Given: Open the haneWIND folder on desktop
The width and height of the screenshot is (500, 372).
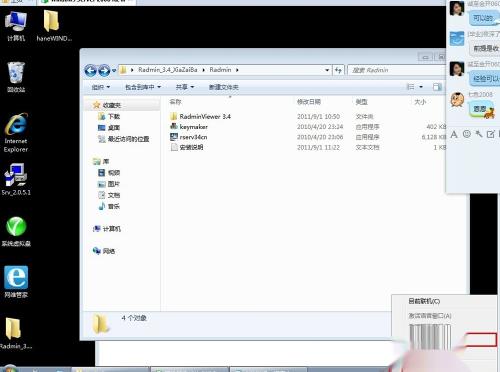Looking at the screenshot, I should pyautogui.click(x=53, y=26).
